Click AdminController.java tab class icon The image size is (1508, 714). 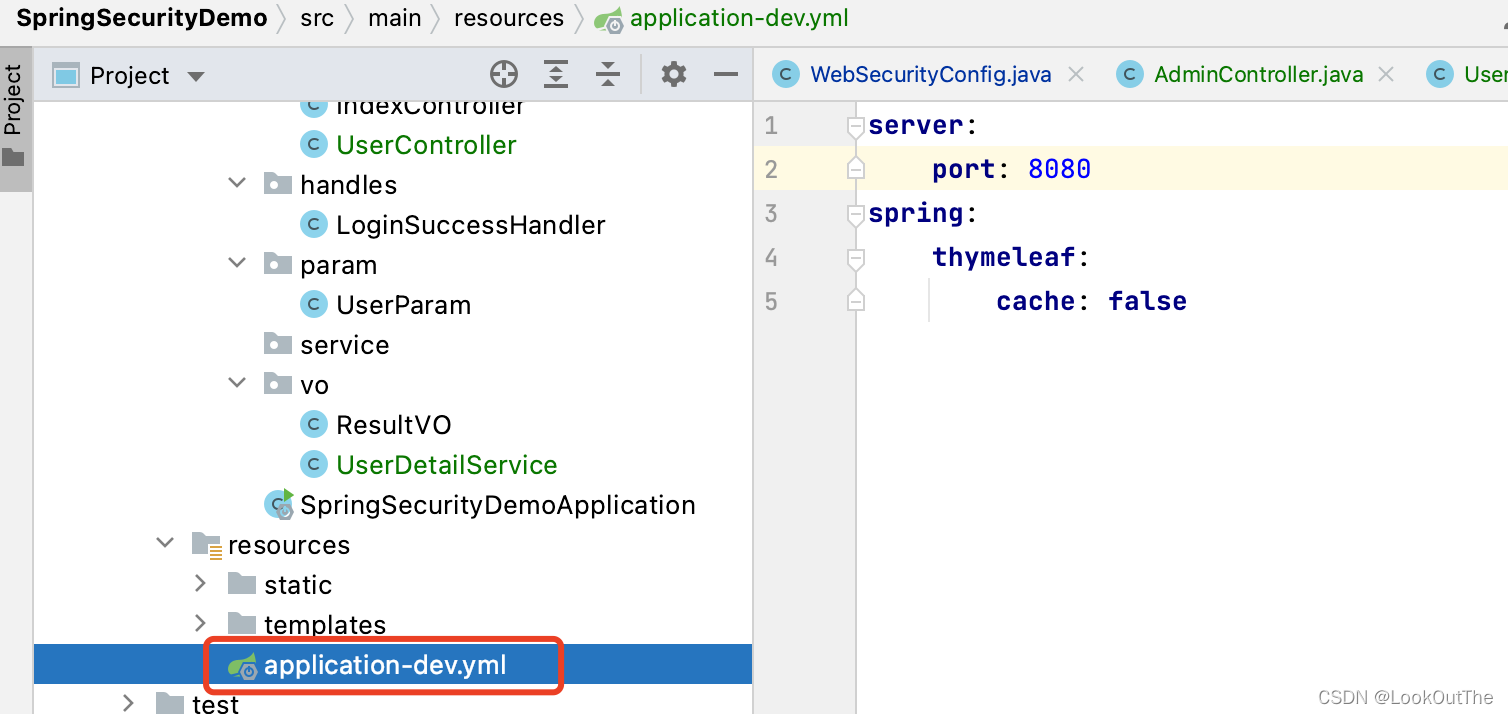click(x=1130, y=75)
